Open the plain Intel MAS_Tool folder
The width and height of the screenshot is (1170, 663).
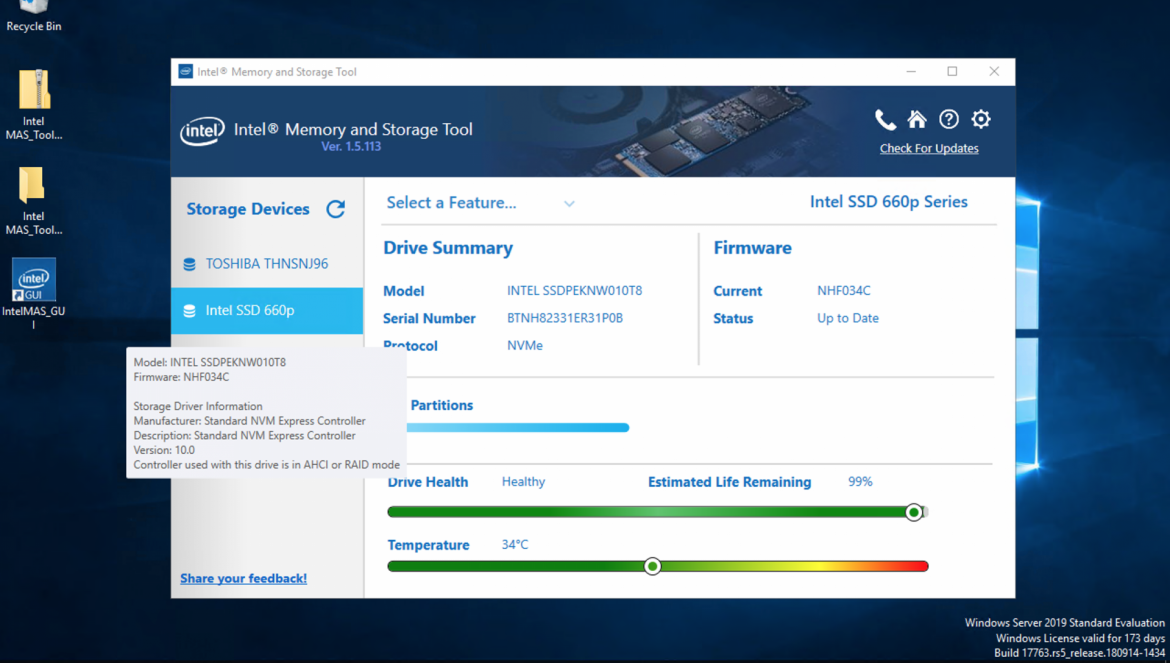[x=34, y=201]
